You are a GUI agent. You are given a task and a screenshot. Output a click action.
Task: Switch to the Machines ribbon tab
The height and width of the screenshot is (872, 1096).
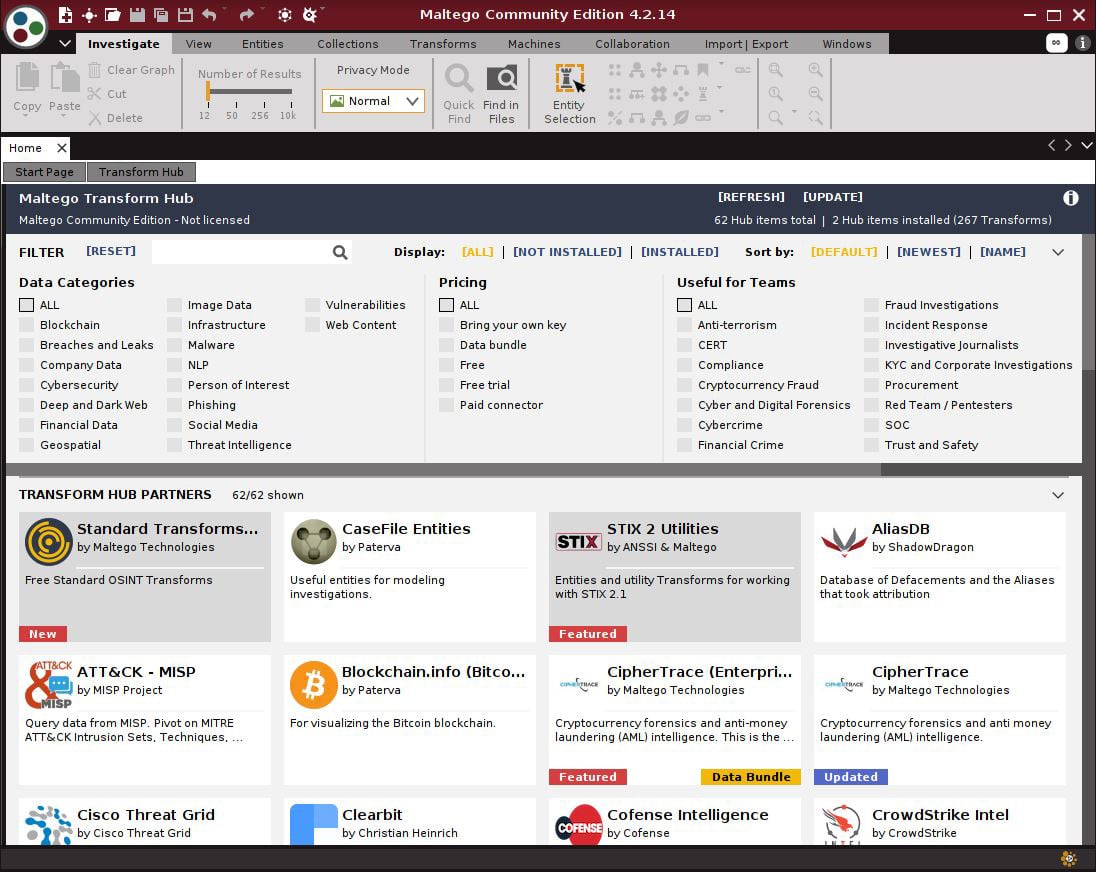pyautogui.click(x=534, y=44)
